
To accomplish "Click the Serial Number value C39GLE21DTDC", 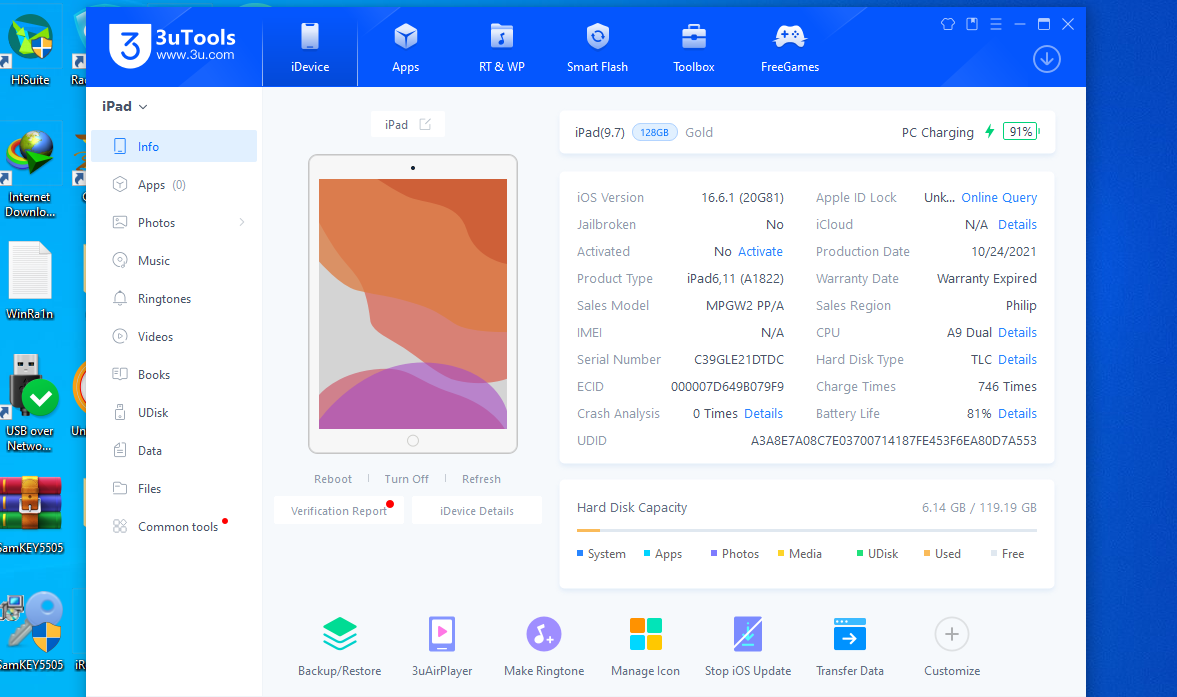I will click(739, 359).
